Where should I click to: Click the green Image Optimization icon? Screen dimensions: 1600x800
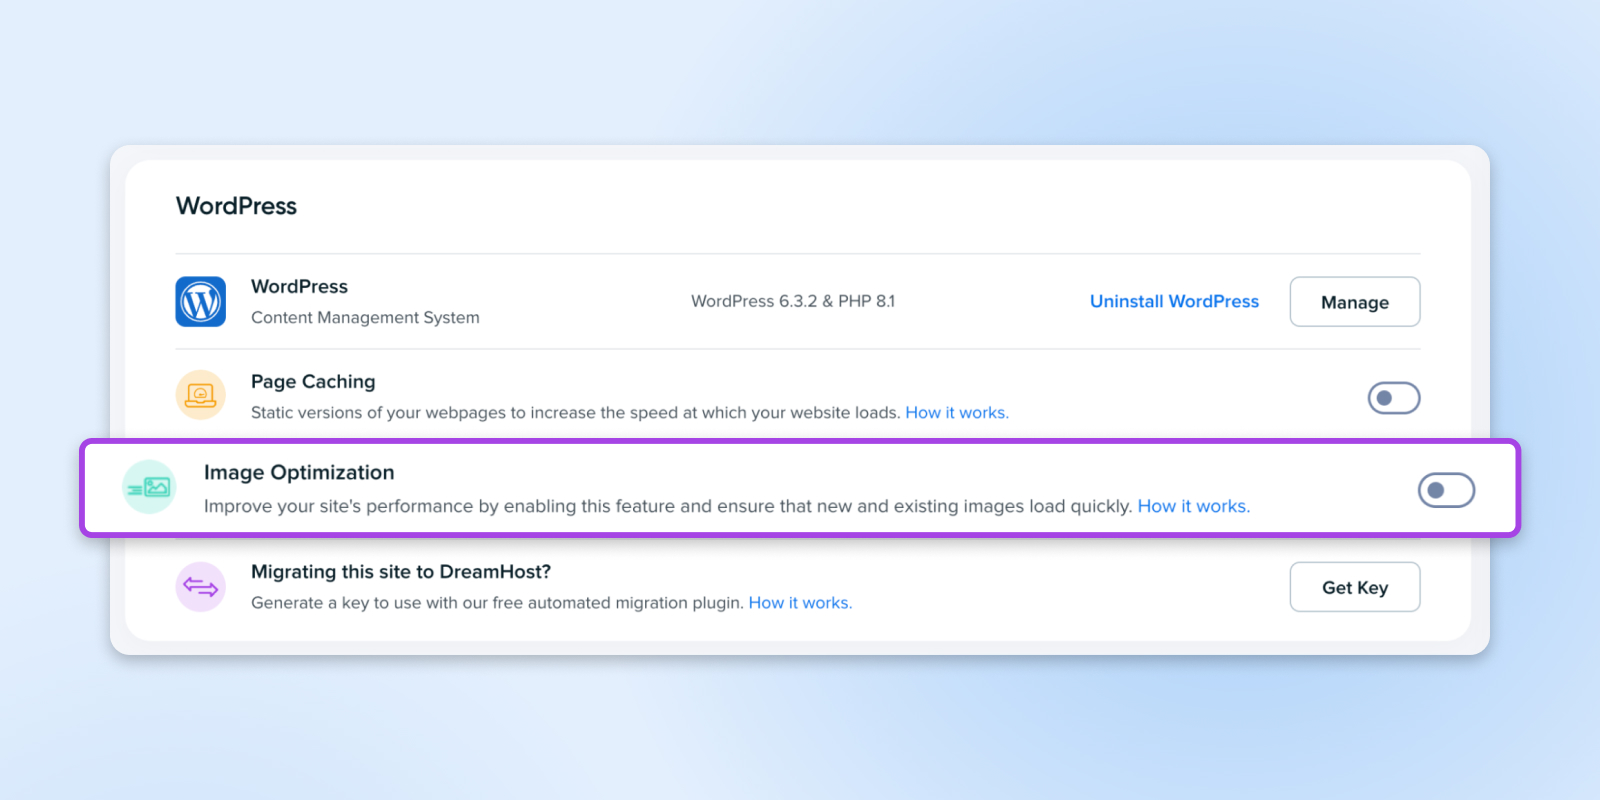click(149, 488)
